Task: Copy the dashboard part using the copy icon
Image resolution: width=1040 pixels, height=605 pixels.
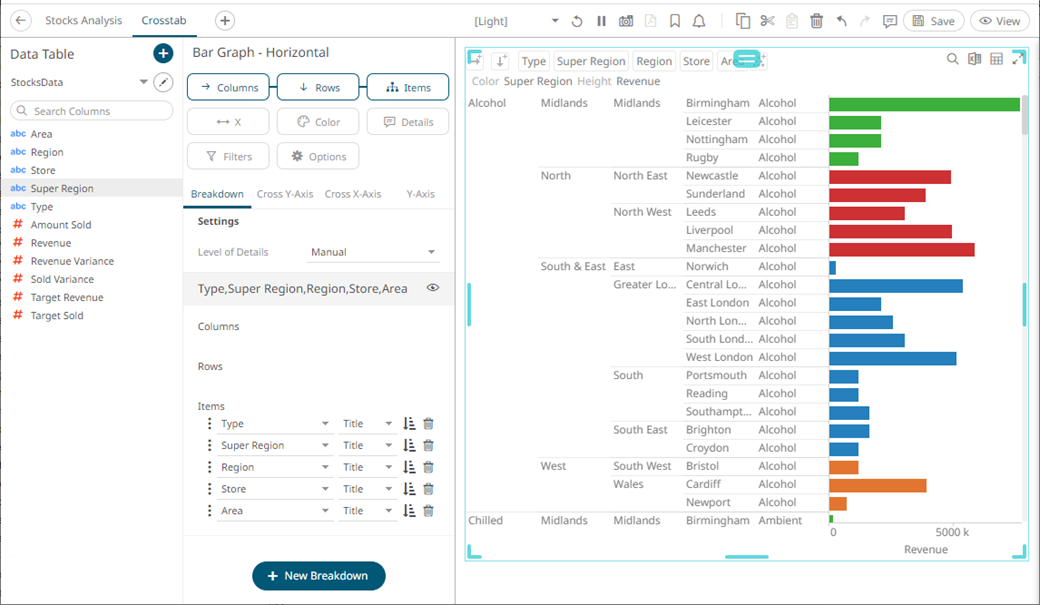Action: coord(744,20)
